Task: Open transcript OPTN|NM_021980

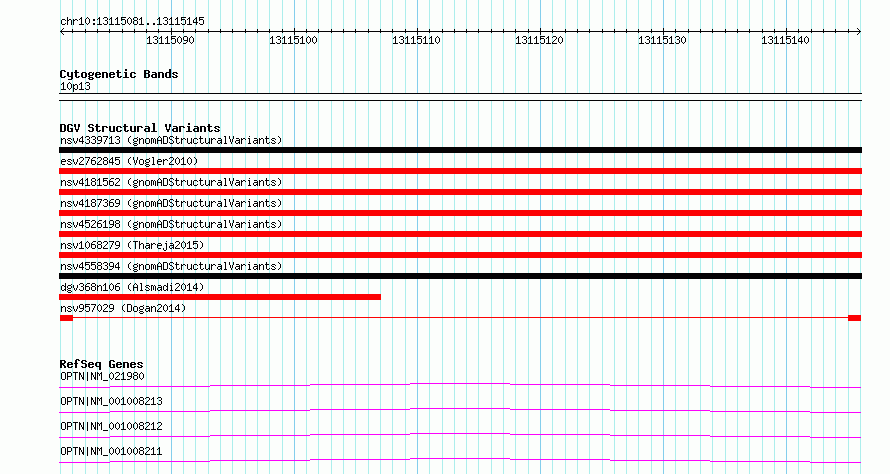Action: pyautogui.click(x=102, y=376)
